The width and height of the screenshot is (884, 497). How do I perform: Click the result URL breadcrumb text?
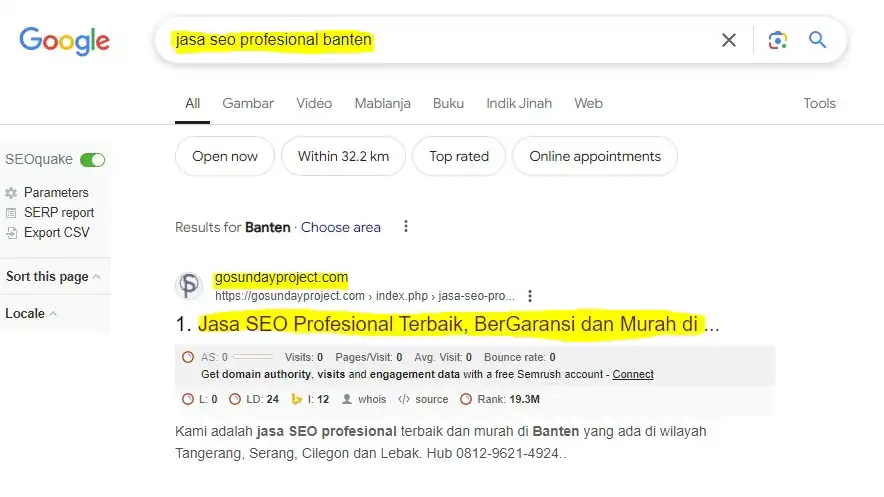[365, 296]
